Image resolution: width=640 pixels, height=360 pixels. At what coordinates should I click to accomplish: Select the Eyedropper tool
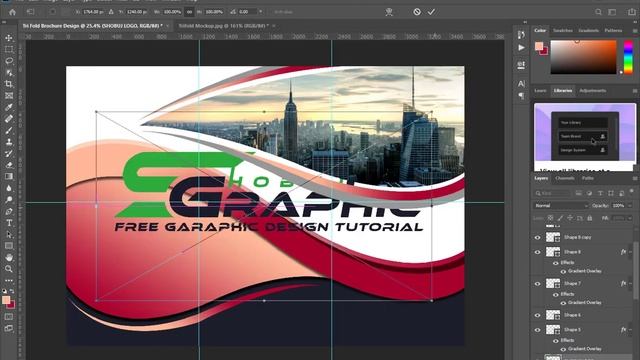(x=9, y=107)
